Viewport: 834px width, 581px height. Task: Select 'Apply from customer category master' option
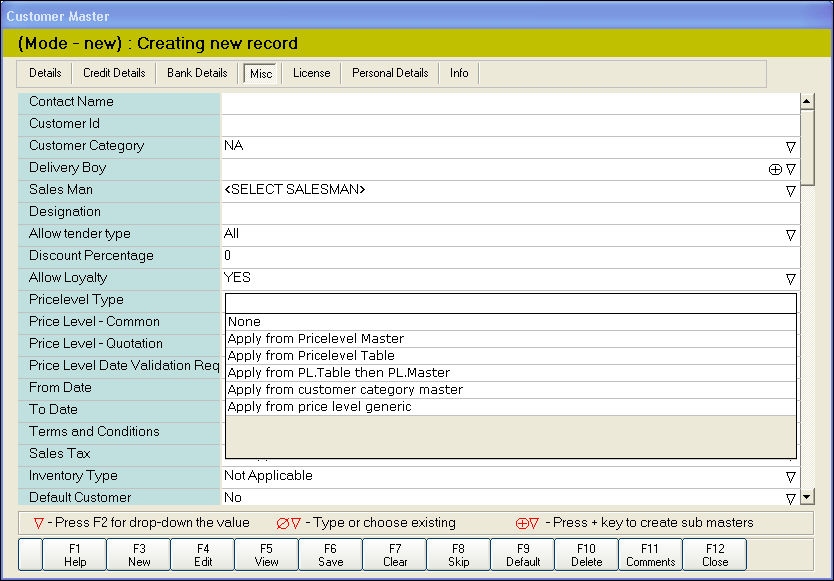pyautogui.click(x=345, y=390)
